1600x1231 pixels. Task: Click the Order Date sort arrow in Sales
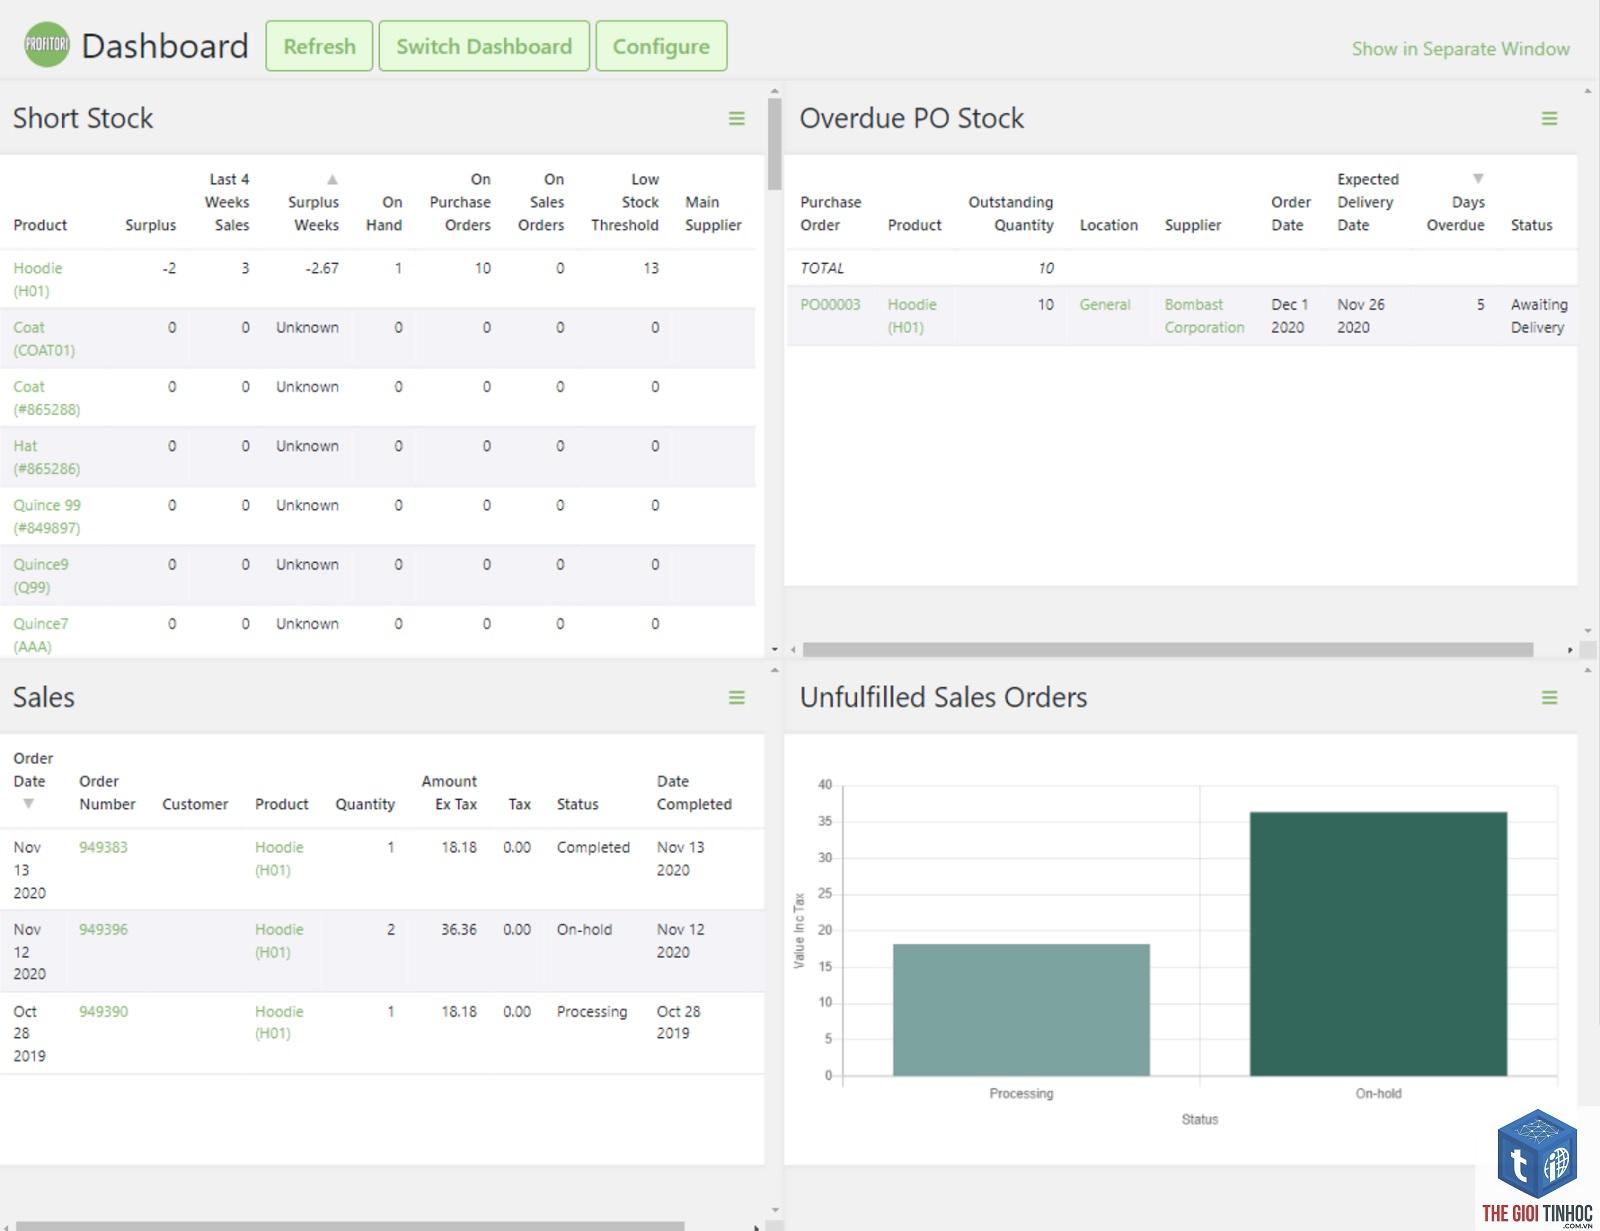[28, 804]
